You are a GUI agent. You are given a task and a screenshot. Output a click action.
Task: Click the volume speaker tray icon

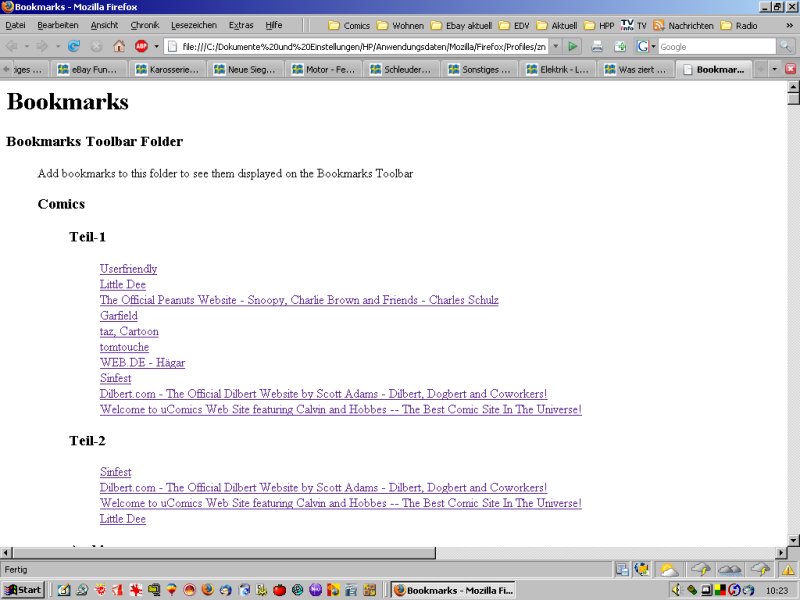(677, 590)
